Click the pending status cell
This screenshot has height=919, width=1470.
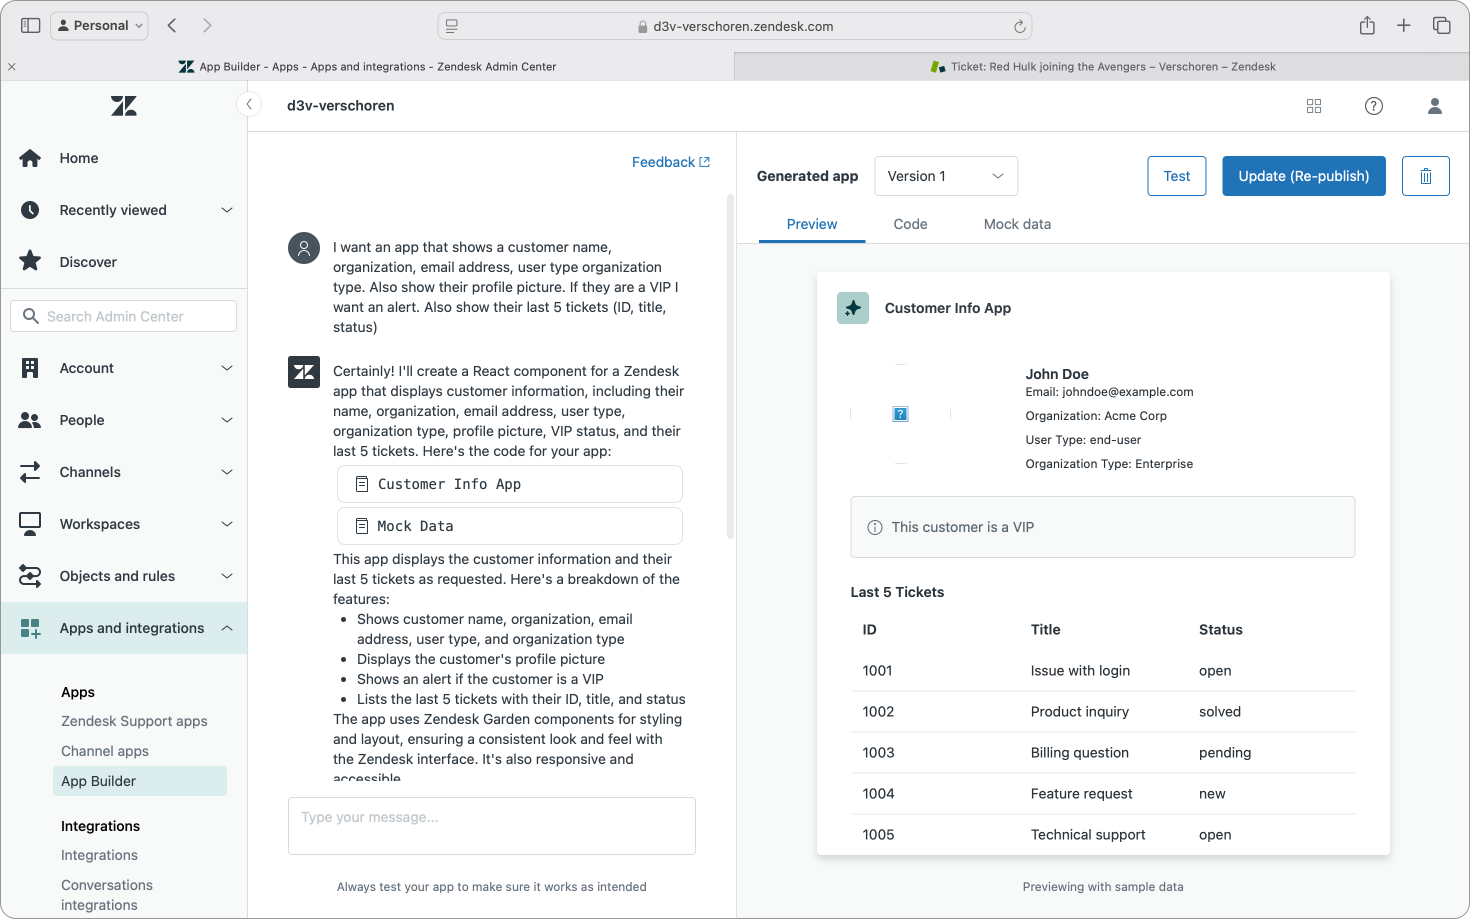point(1225,753)
